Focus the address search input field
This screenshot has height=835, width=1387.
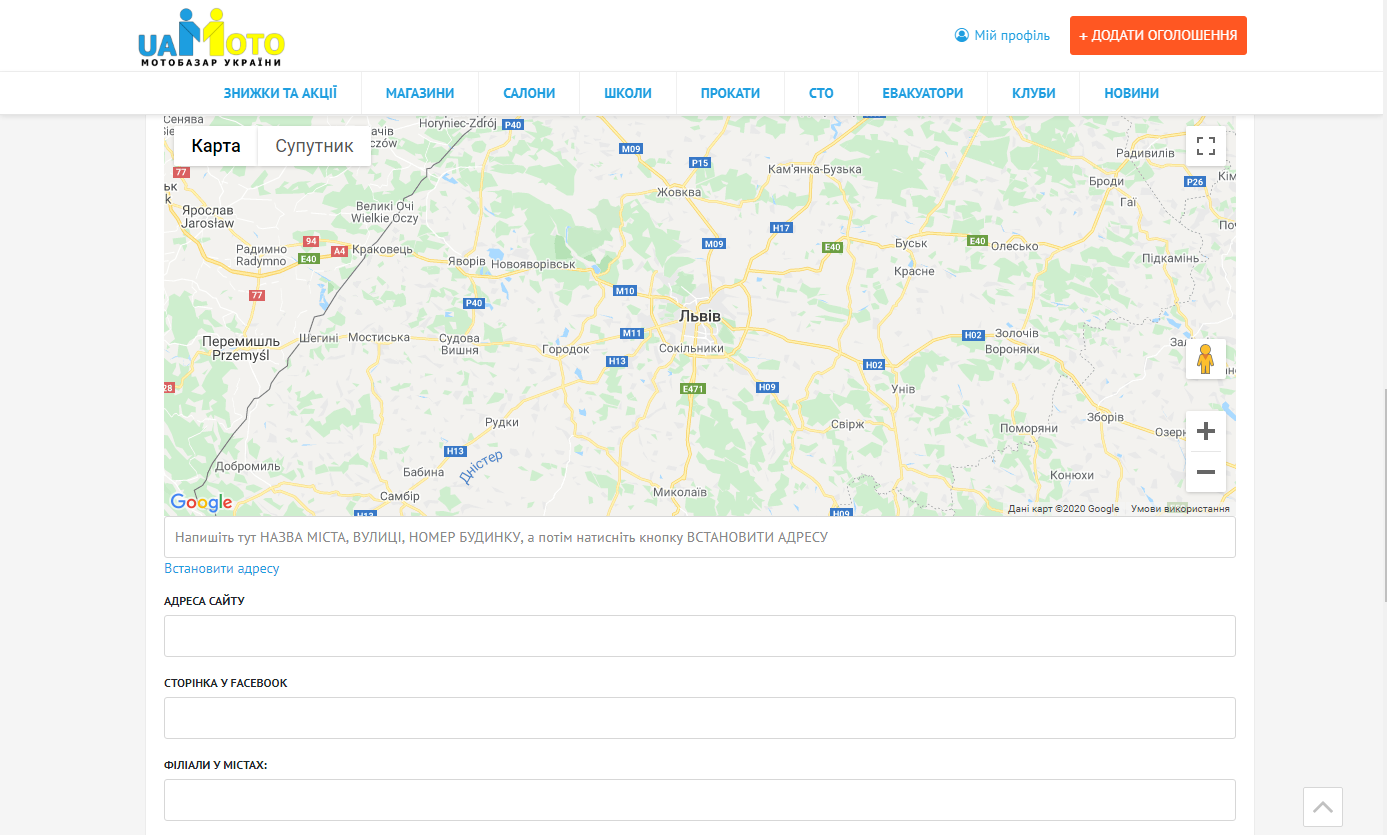click(x=700, y=537)
